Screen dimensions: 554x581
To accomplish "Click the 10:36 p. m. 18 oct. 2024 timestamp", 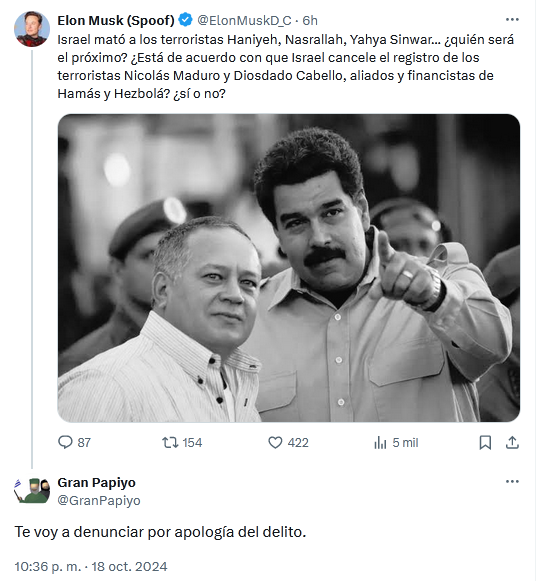I will coord(91,566).
